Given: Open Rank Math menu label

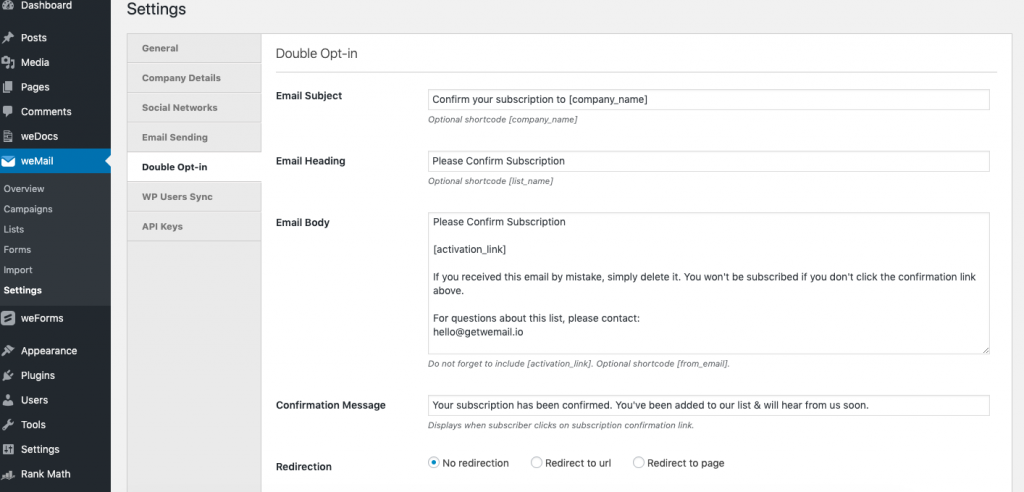Looking at the screenshot, I should [x=46, y=474].
